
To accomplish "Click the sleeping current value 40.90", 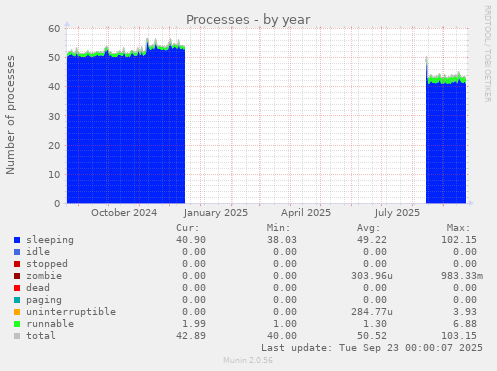I will [x=191, y=240].
